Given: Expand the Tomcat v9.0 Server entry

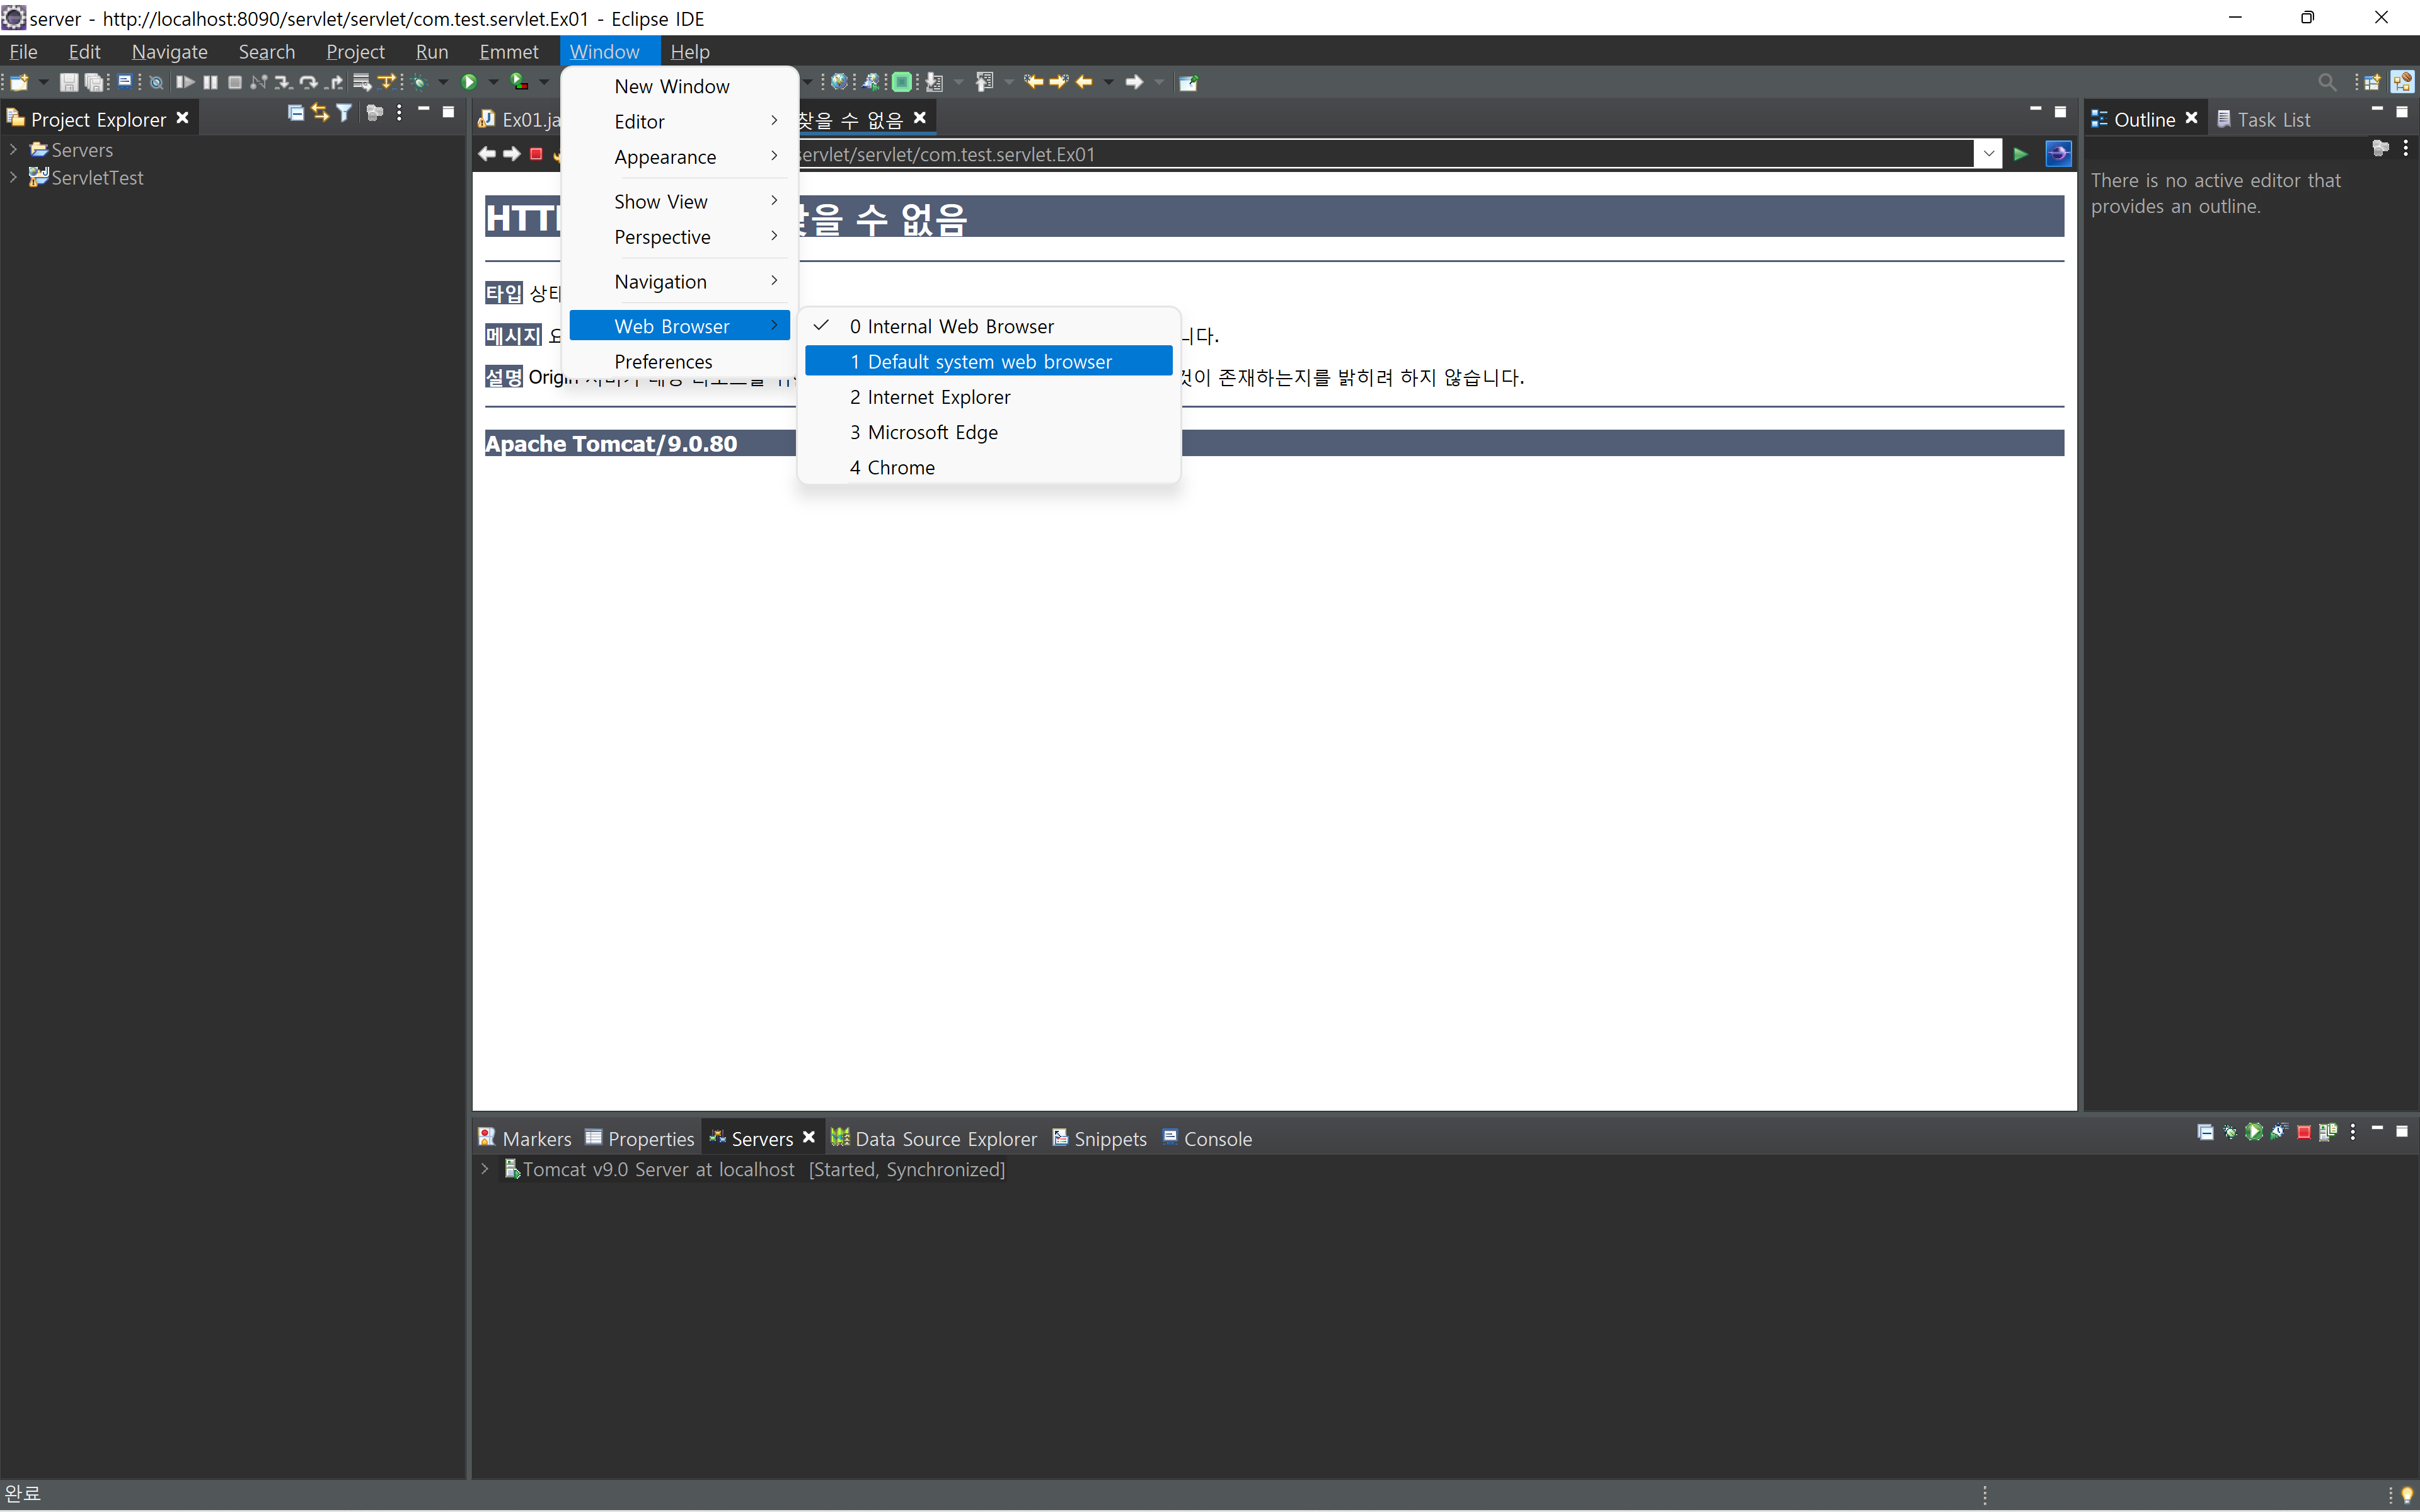Looking at the screenshot, I should tap(484, 1168).
